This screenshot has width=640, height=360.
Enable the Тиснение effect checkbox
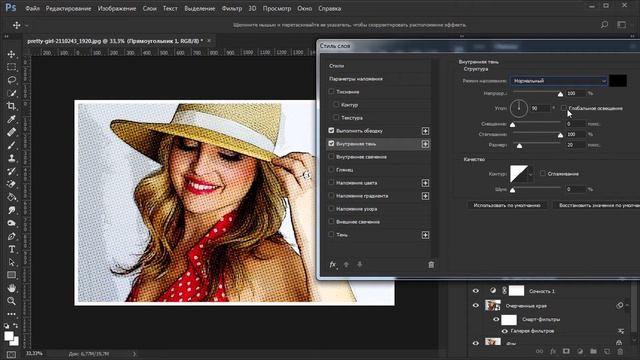[331, 91]
